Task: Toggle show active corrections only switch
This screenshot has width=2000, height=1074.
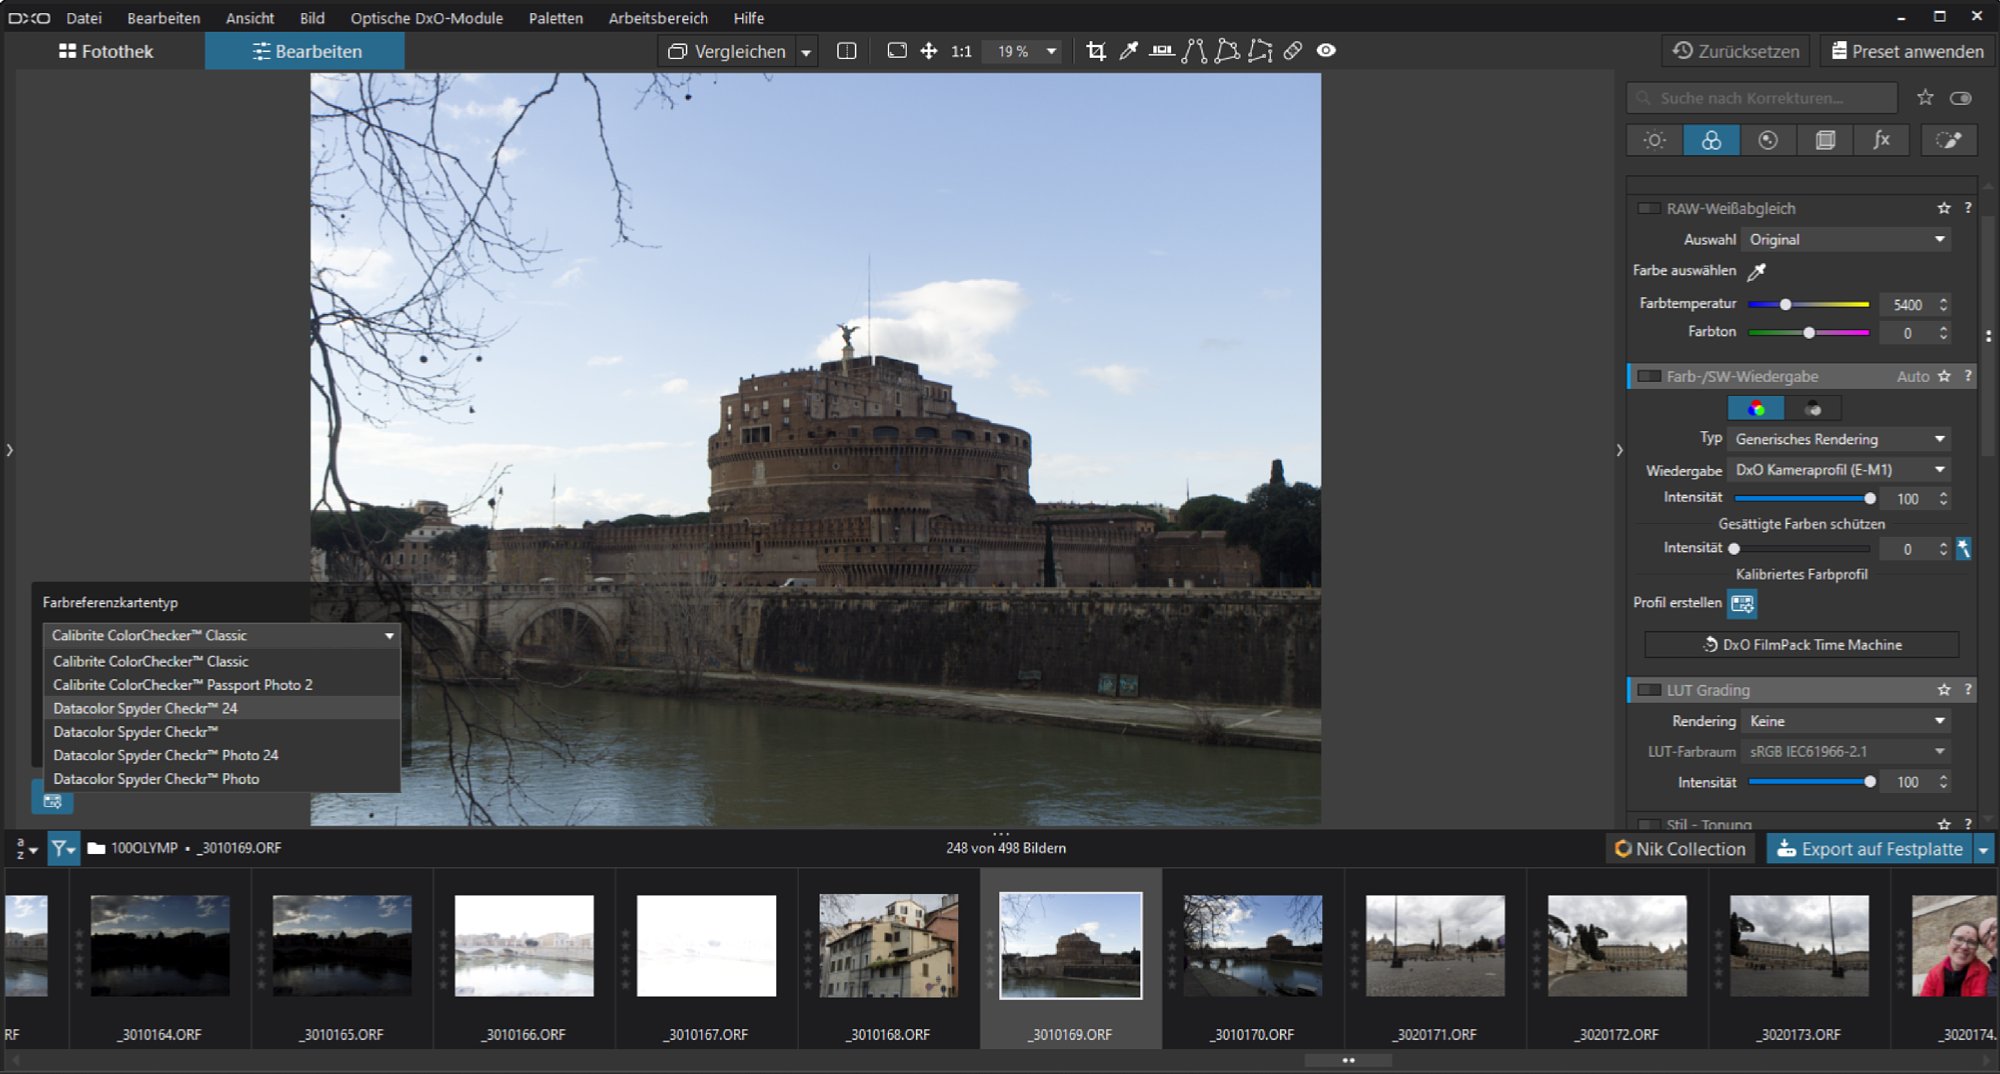Action: 1960,98
